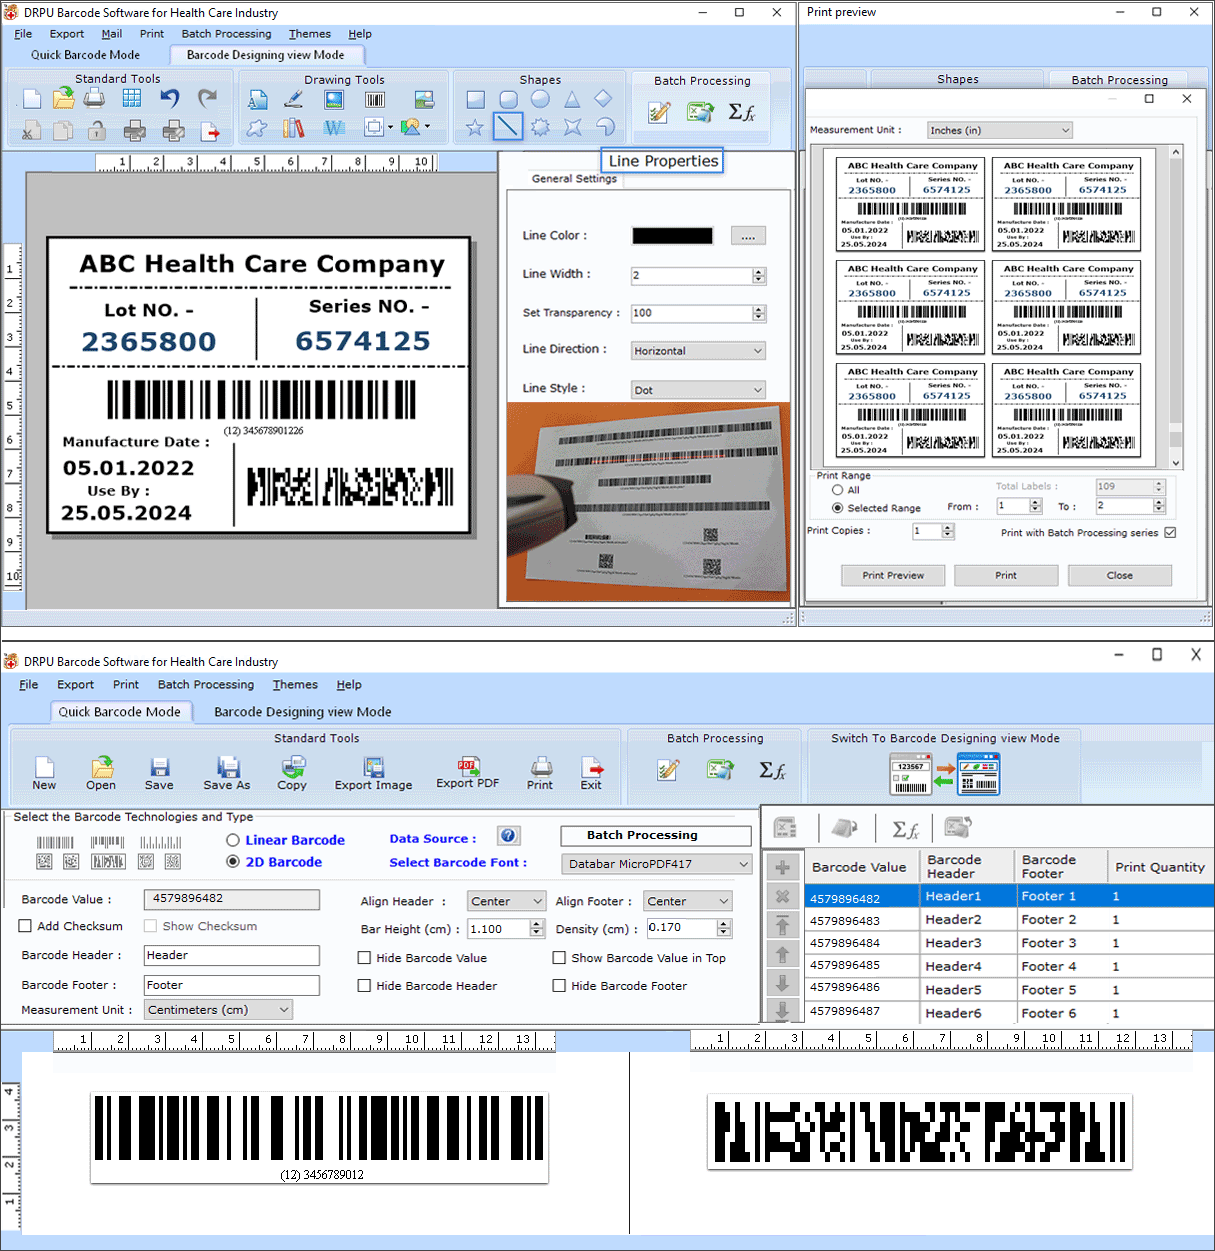Adjust the Set Transparency stepper
Viewport: 1215px width, 1251px height.
point(759,313)
